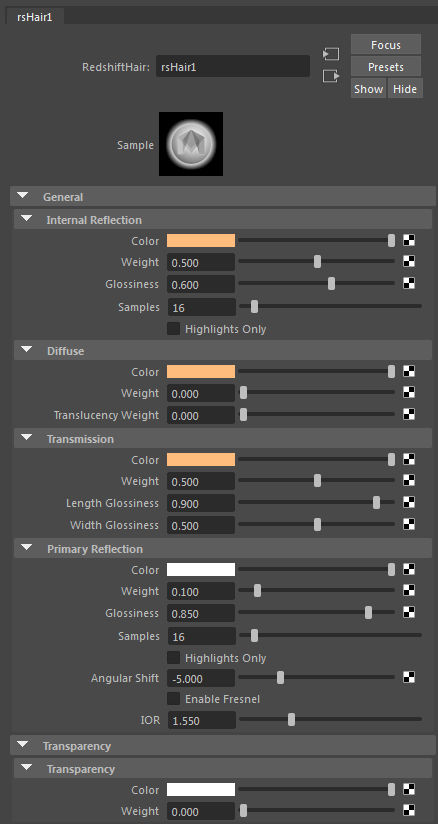Collapse the Diffuse section

[x=27, y=350]
